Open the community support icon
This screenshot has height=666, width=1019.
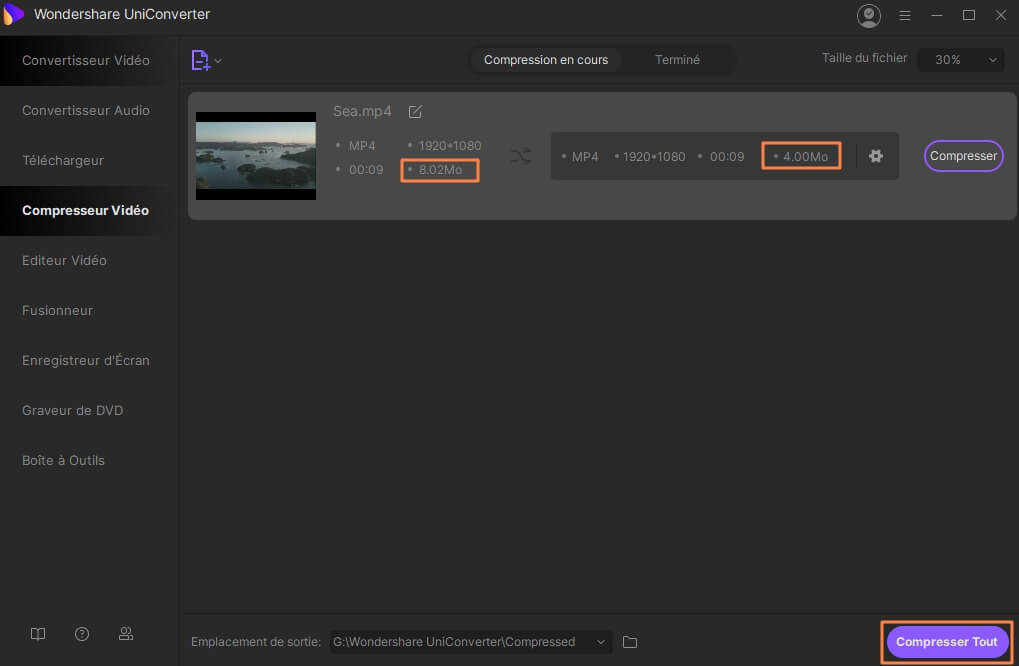click(125, 634)
